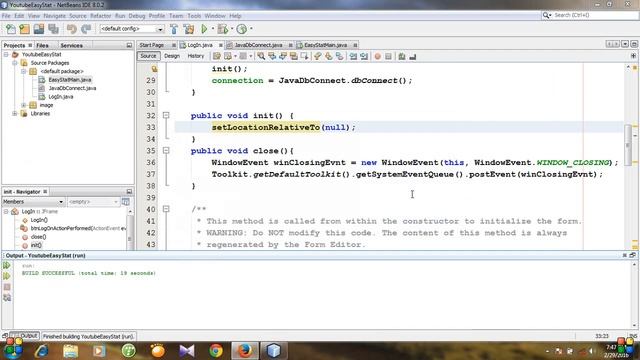Collapse the comment fold at line 40
640x360 pixels.
166,209
